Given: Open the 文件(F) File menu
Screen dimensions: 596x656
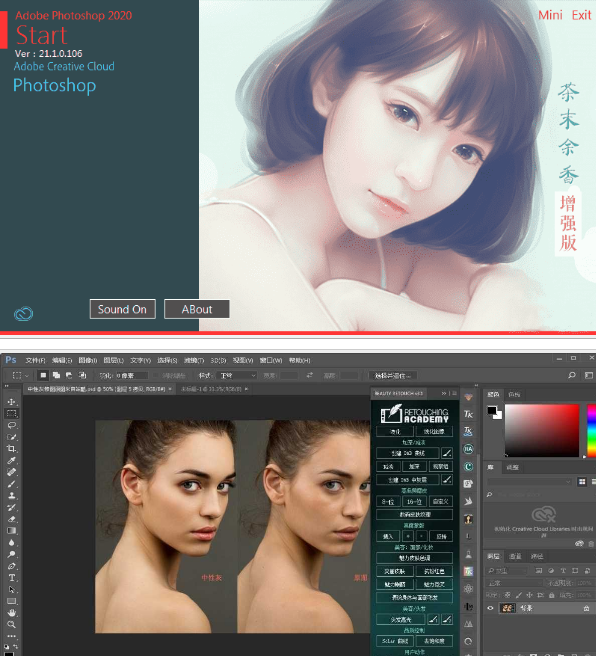Looking at the screenshot, I should (35, 360).
